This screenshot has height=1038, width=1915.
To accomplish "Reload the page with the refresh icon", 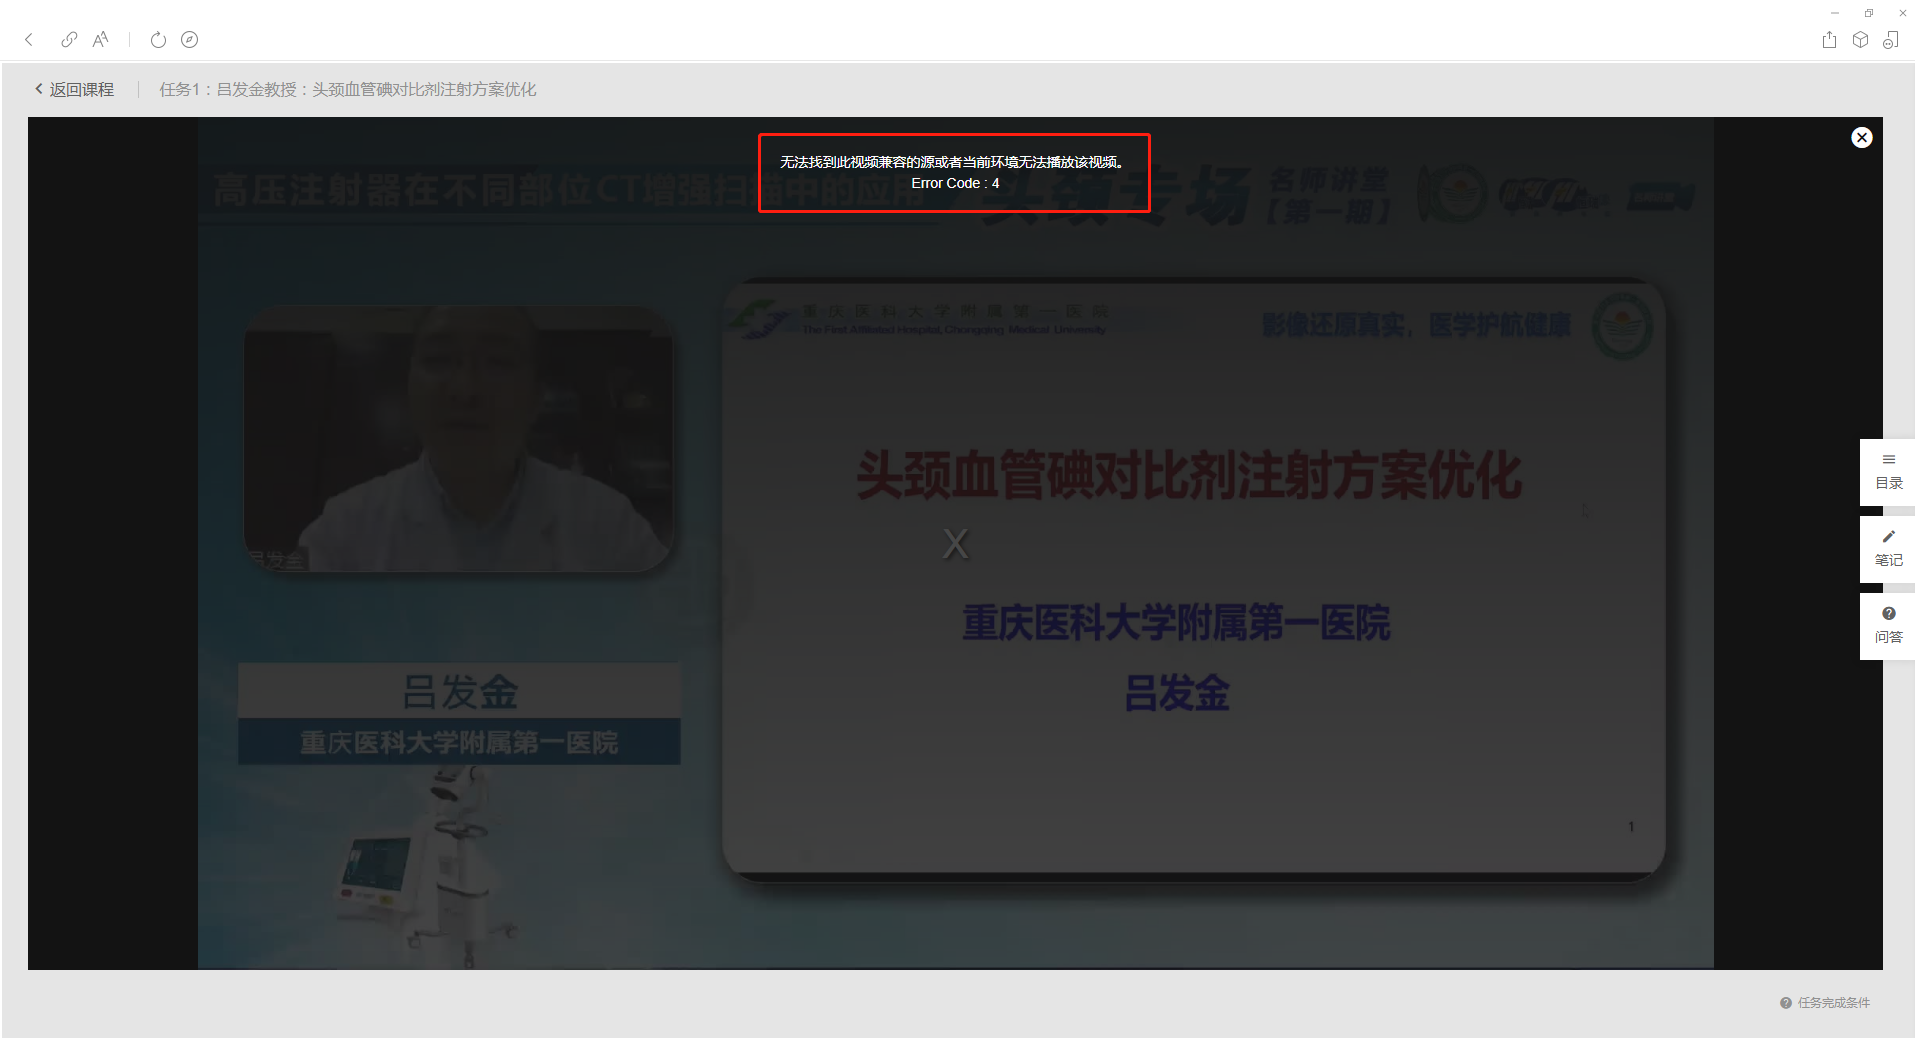I will coord(158,40).
